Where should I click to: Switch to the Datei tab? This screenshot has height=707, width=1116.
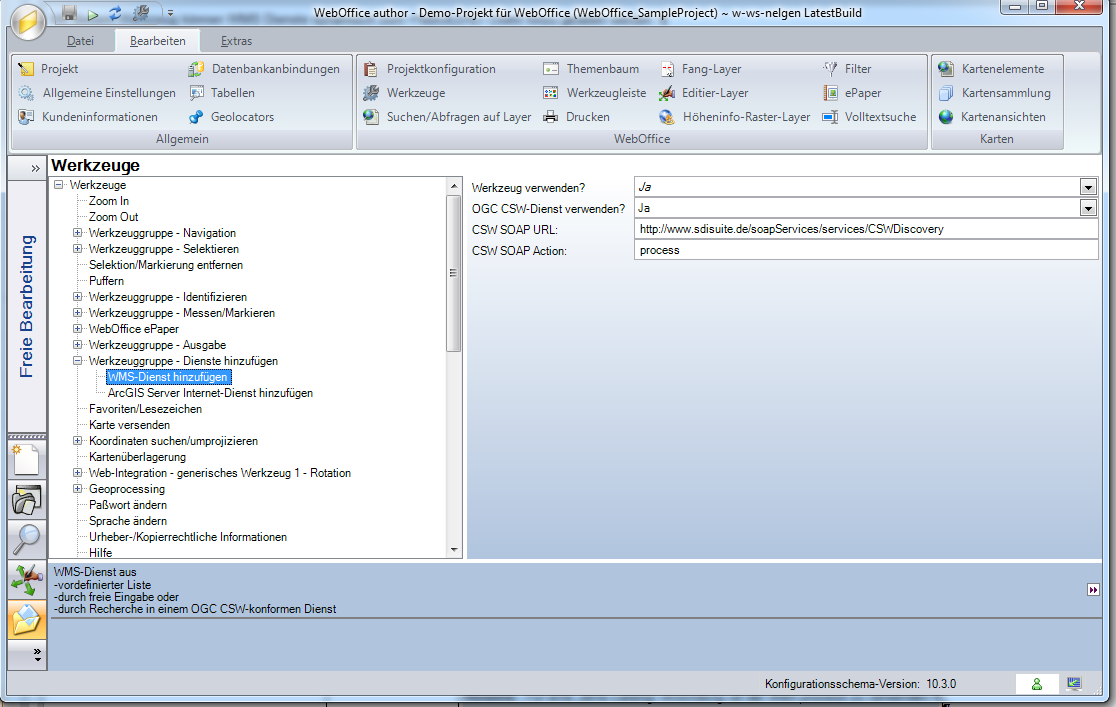pos(80,41)
